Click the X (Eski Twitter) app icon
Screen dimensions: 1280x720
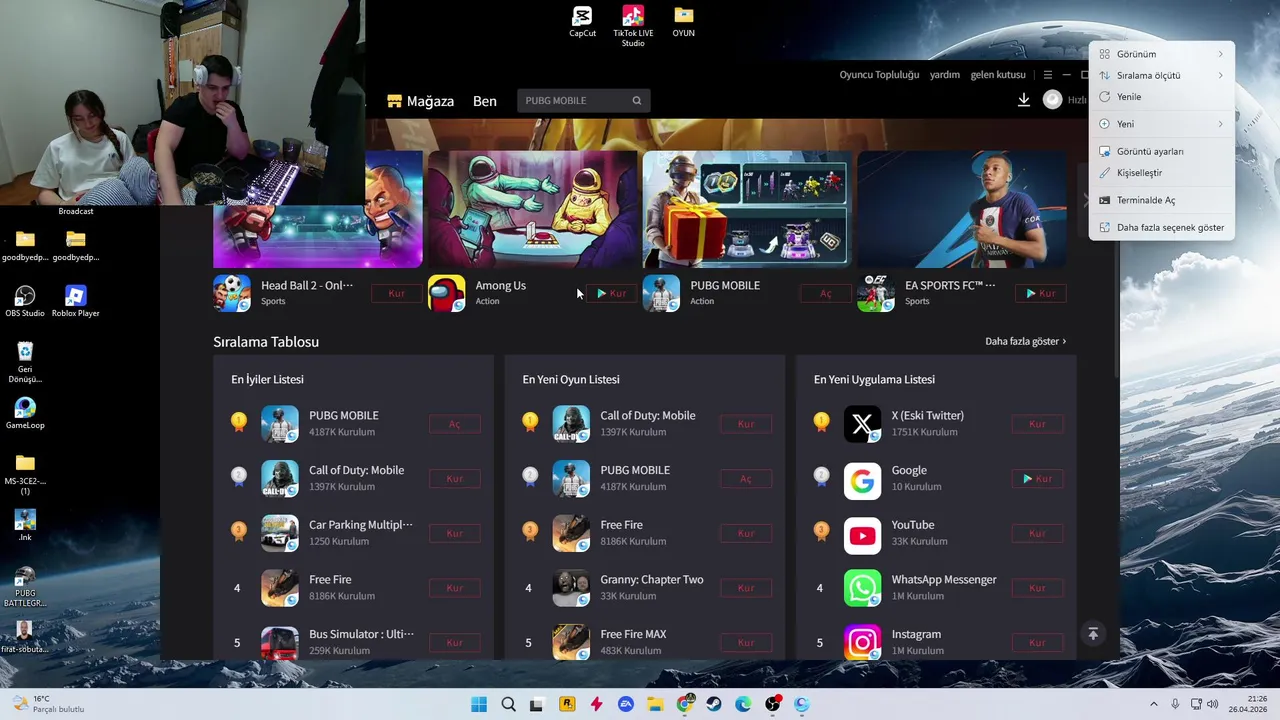[x=862, y=424]
